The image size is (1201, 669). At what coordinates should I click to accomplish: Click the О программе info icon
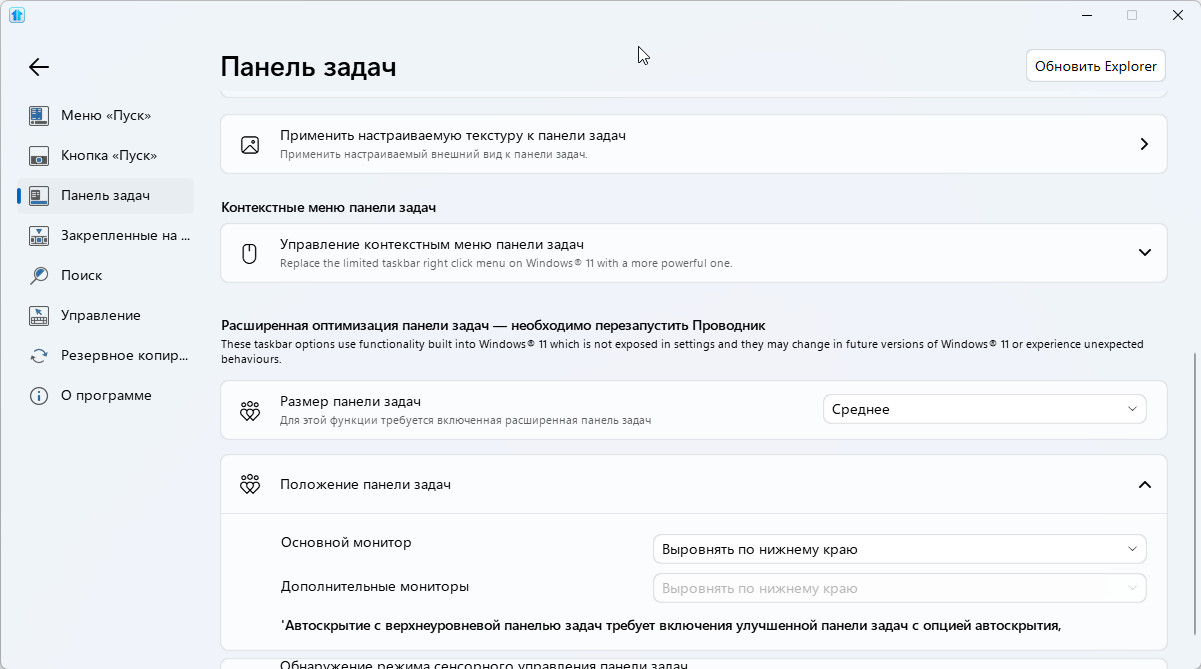[x=39, y=395]
